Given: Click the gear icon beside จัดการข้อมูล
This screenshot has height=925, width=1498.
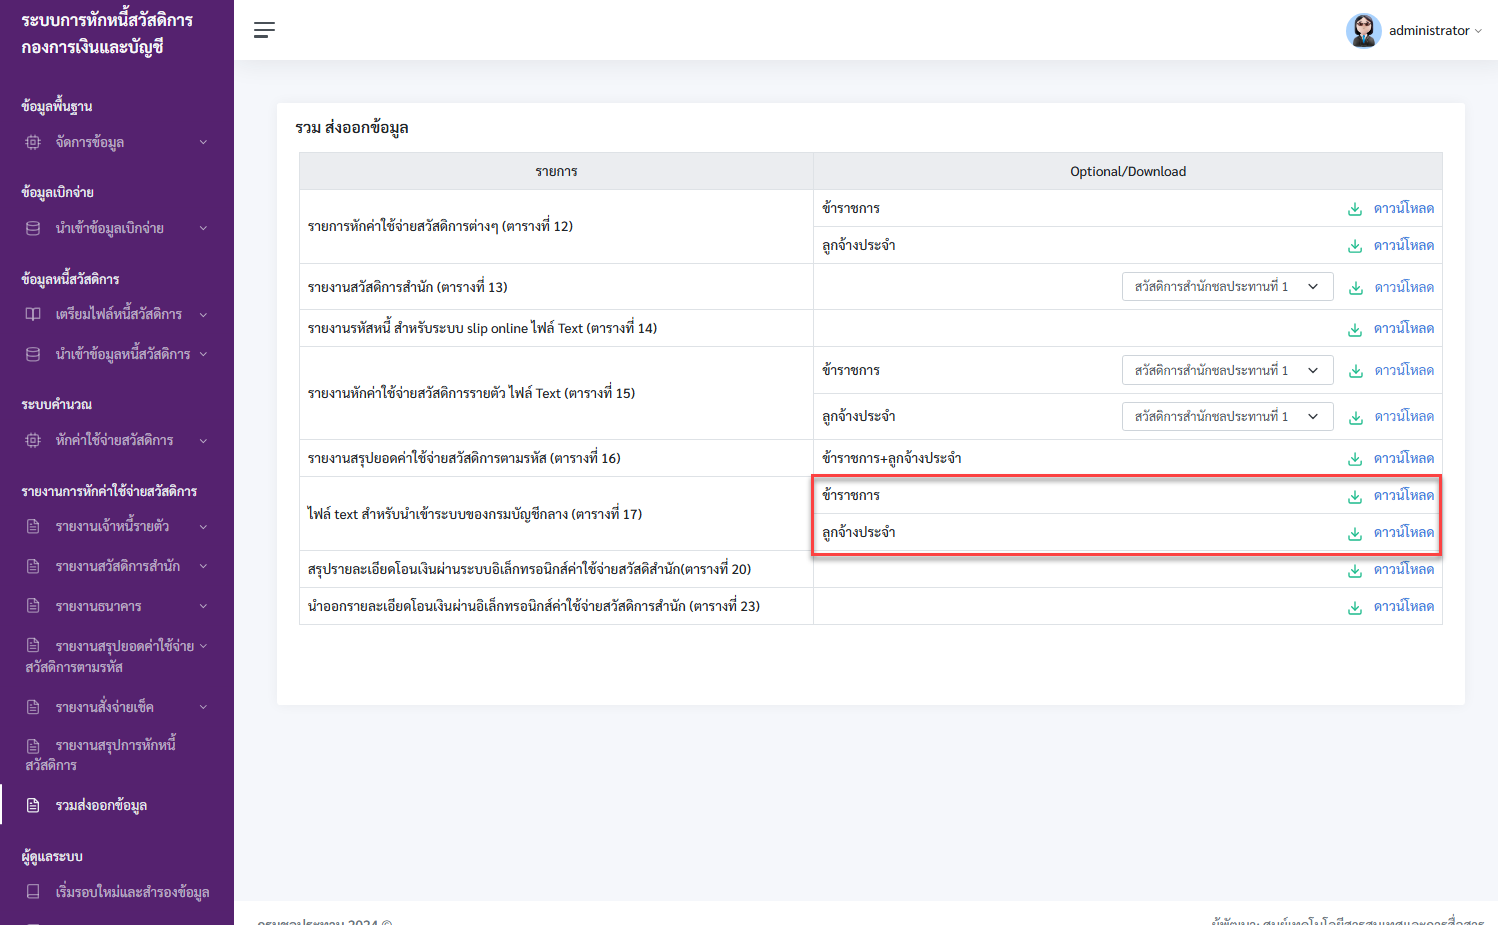Looking at the screenshot, I should tap(33, 142).
